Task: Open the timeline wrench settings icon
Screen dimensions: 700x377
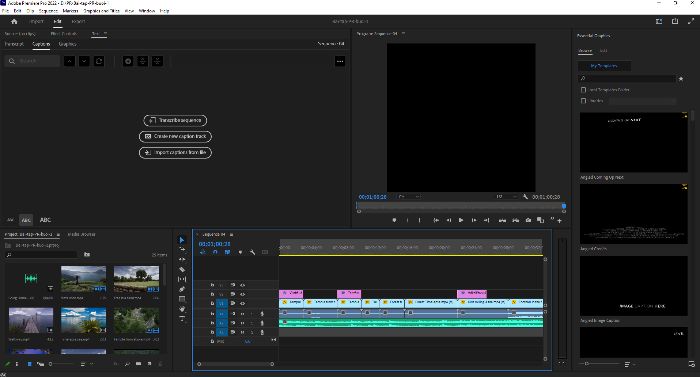Action: click(x=252, y=252)
